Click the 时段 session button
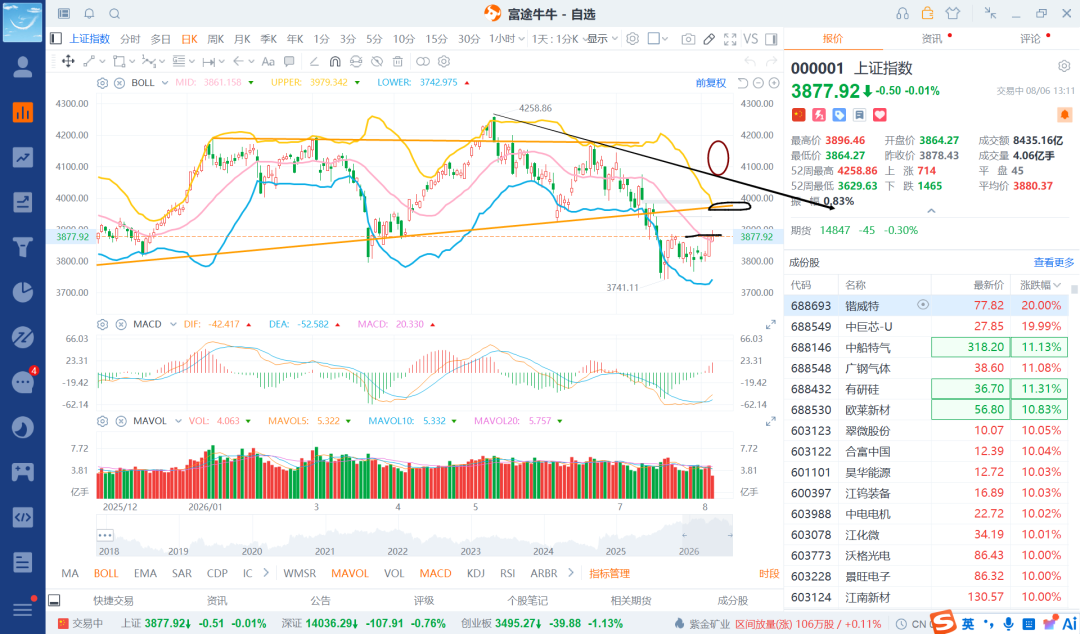Viewport: 1080px width, 634px height. (x=769, y=573)
